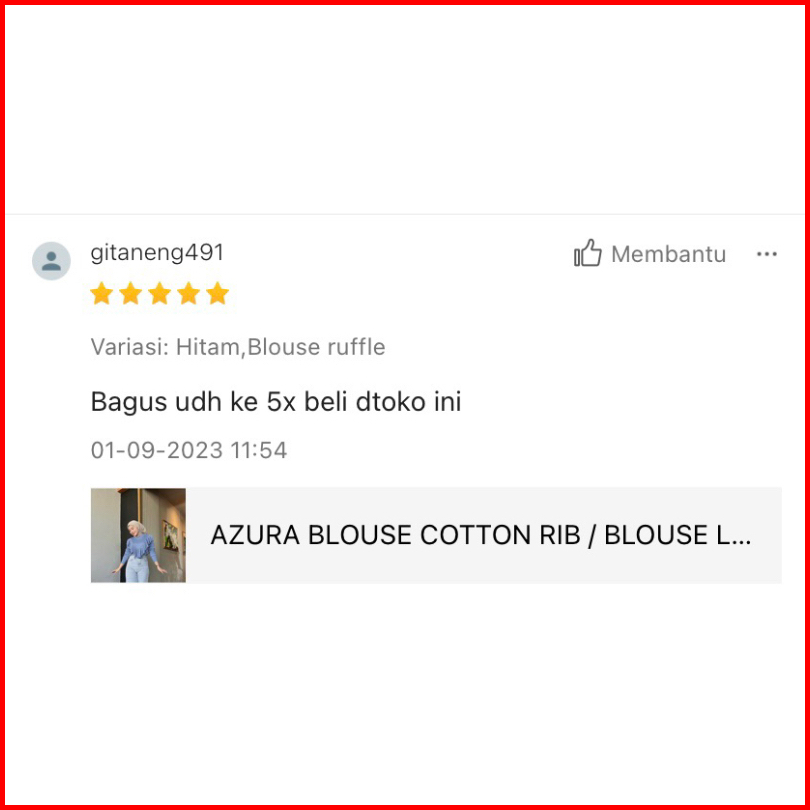
Task: Click the gray default user avatar
Action: tap(51, 261)
